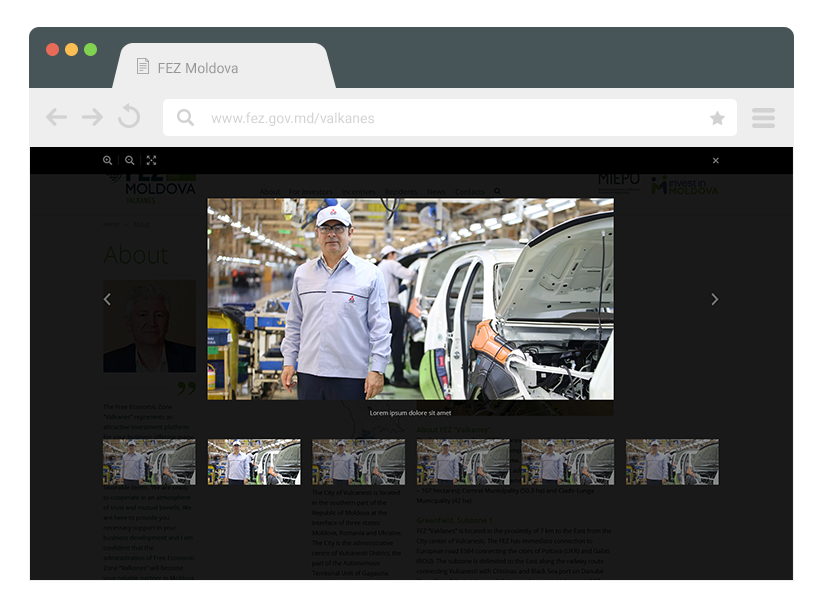Open the Incentives menu item
826x609 pixels.
click(x=358, y=192)
